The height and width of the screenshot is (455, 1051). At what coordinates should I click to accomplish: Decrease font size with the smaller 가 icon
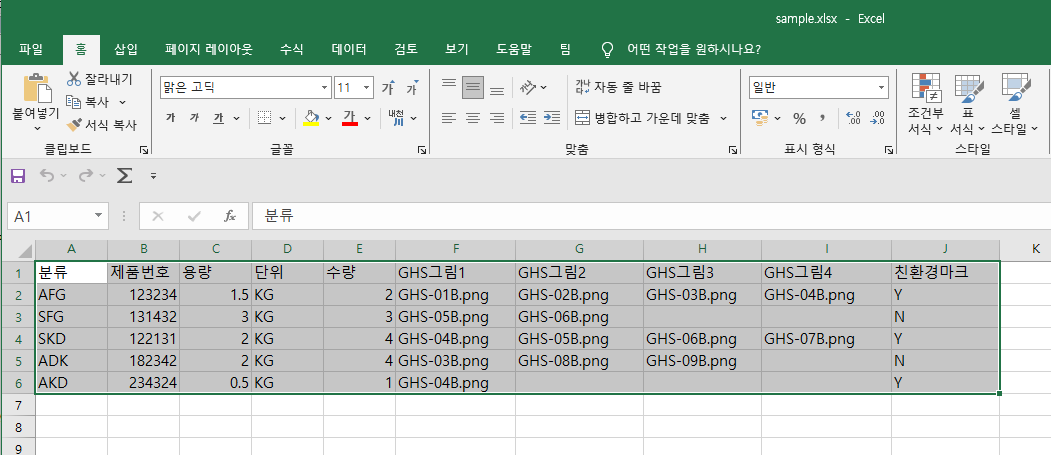click(412, 88)
